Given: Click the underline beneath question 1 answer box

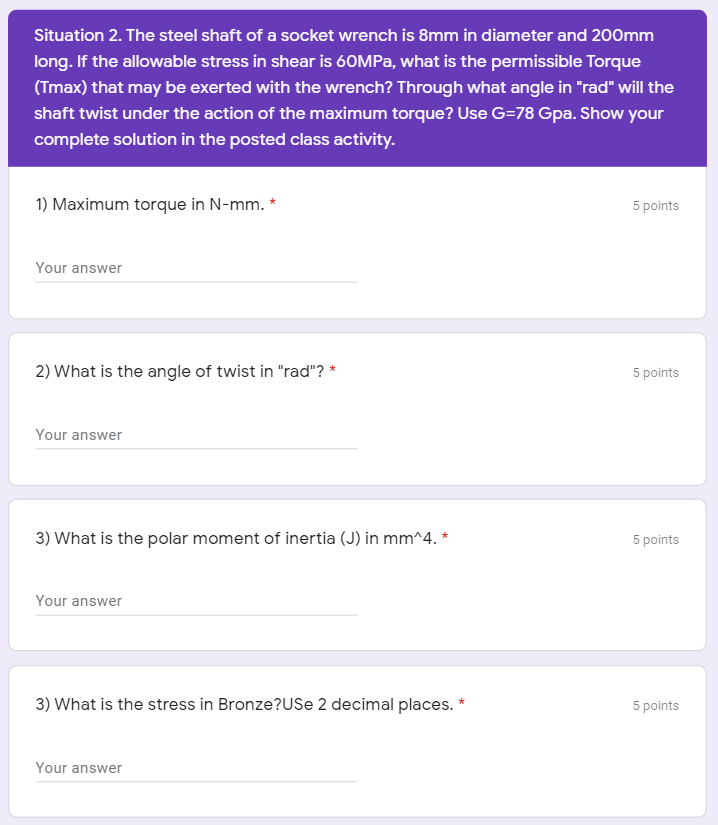Looking at the screenshot, I should coord(195,282).
